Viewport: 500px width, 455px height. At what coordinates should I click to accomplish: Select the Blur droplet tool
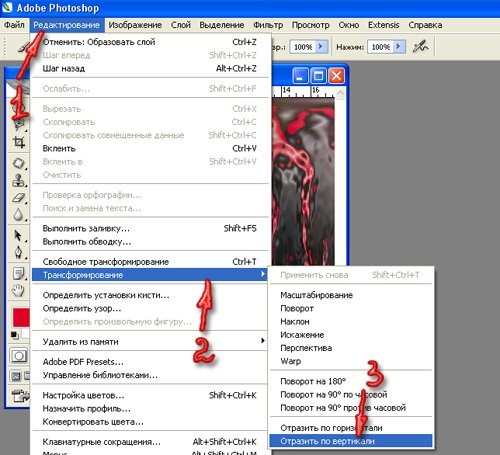(19, 215)
